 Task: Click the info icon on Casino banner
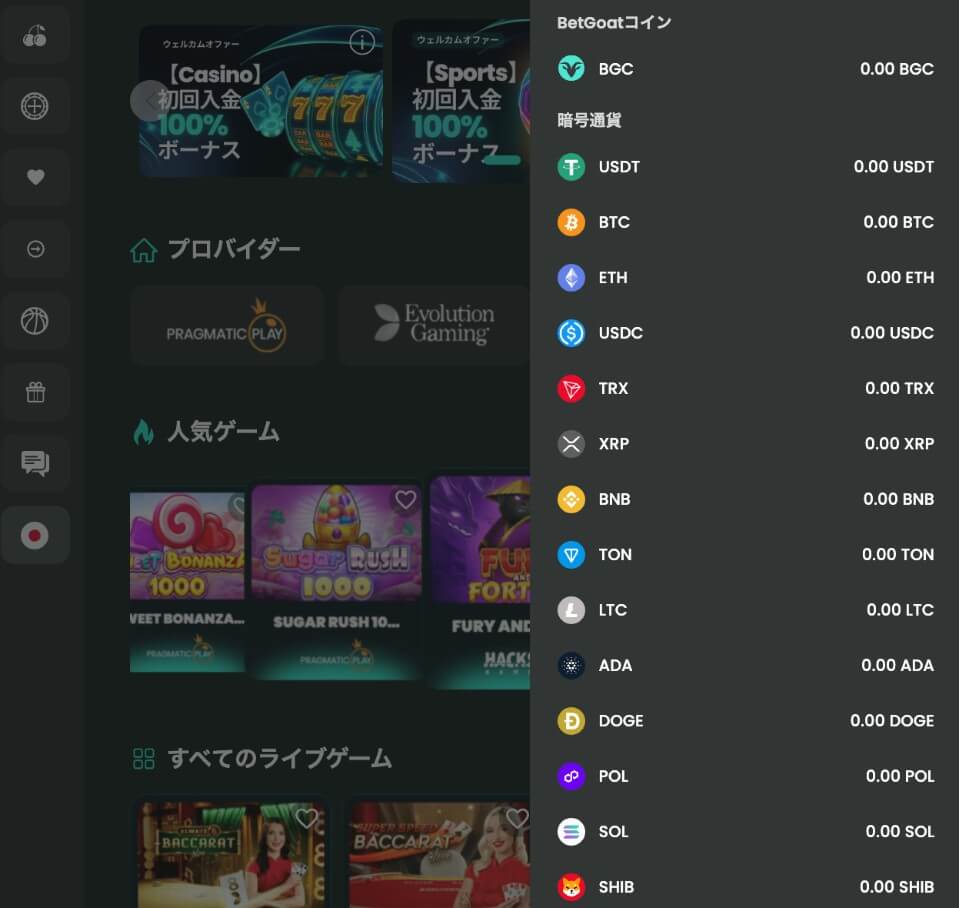pos(362,42)
